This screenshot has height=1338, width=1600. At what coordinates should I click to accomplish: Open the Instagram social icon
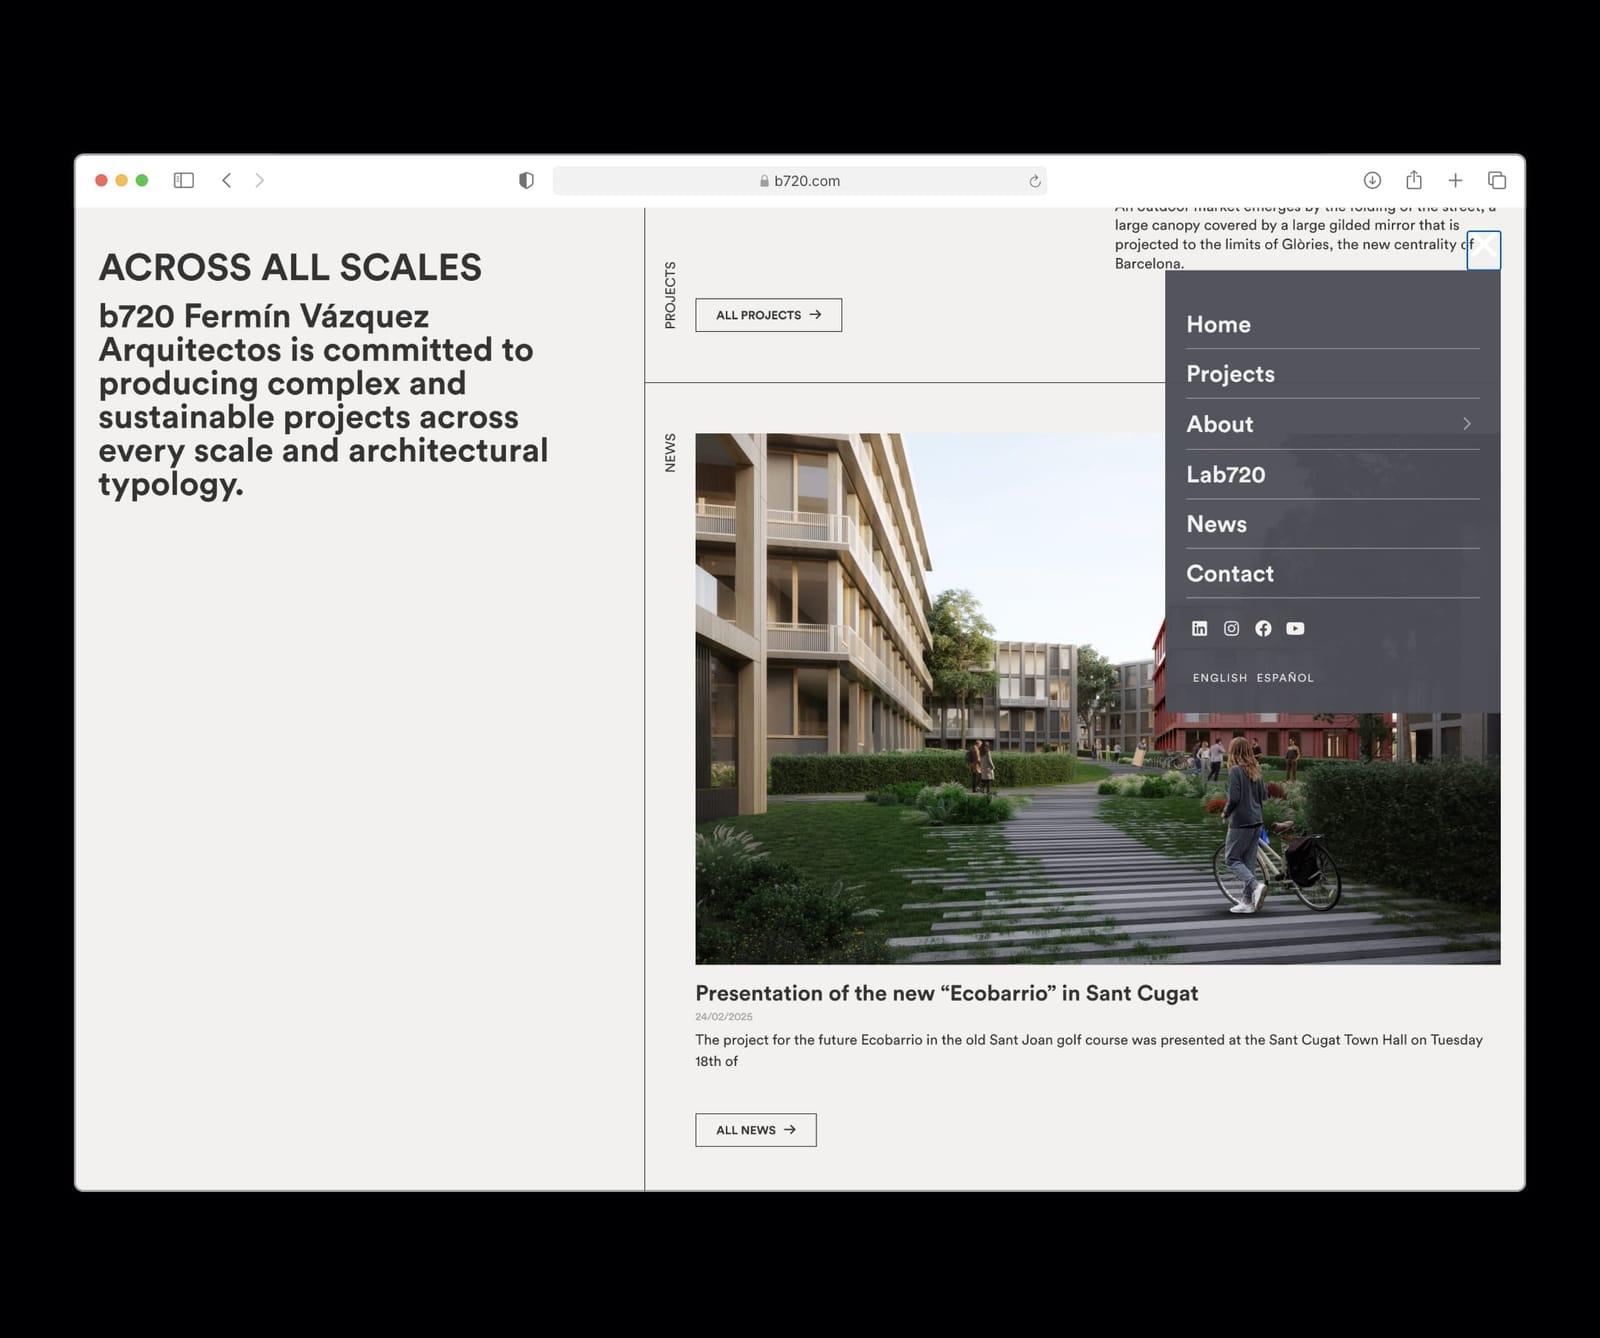point(1231,628)
